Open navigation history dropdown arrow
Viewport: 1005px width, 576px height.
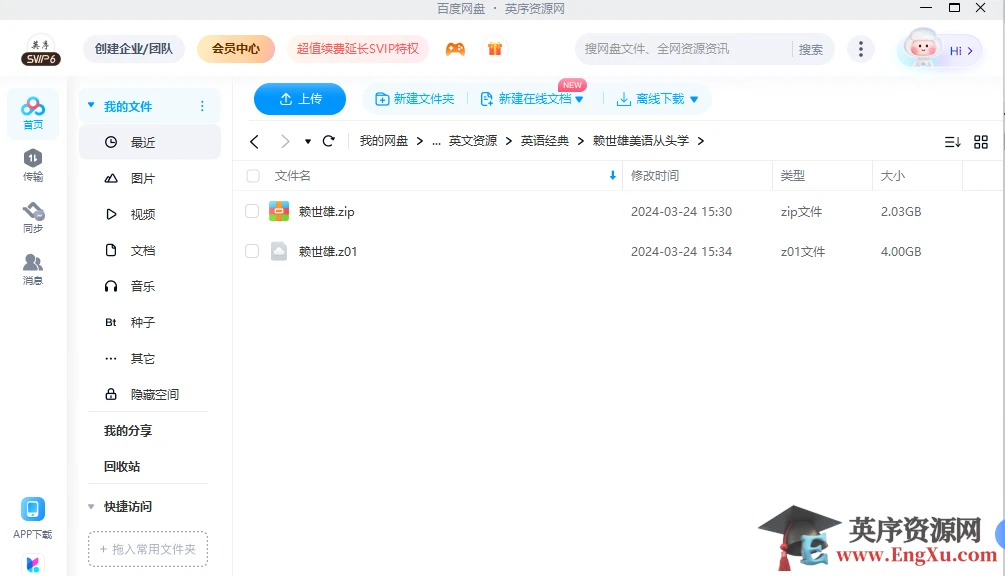point(308,142)
